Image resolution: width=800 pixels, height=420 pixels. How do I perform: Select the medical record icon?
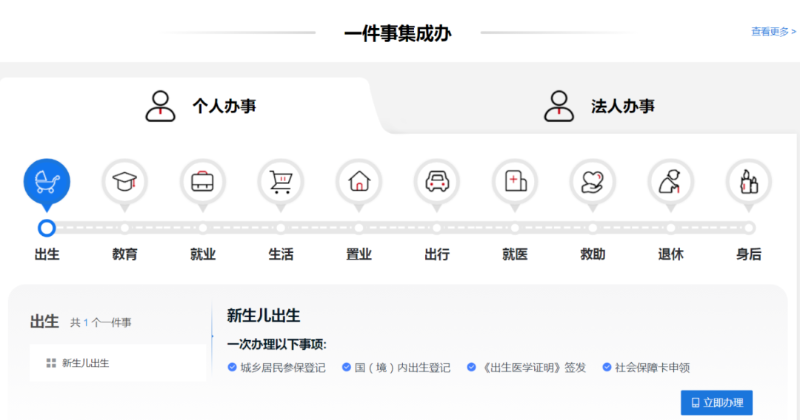pyautogui.click(x=515, y=182)
